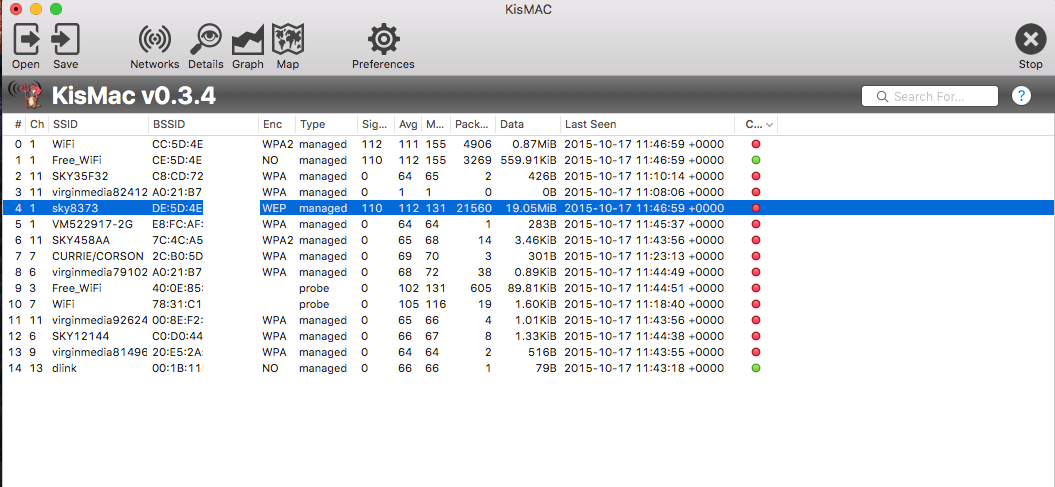The width and height of the screenshot is (1055, 487).
Task: Select the SKY35F32 network row
Action: tap(528, 176)
